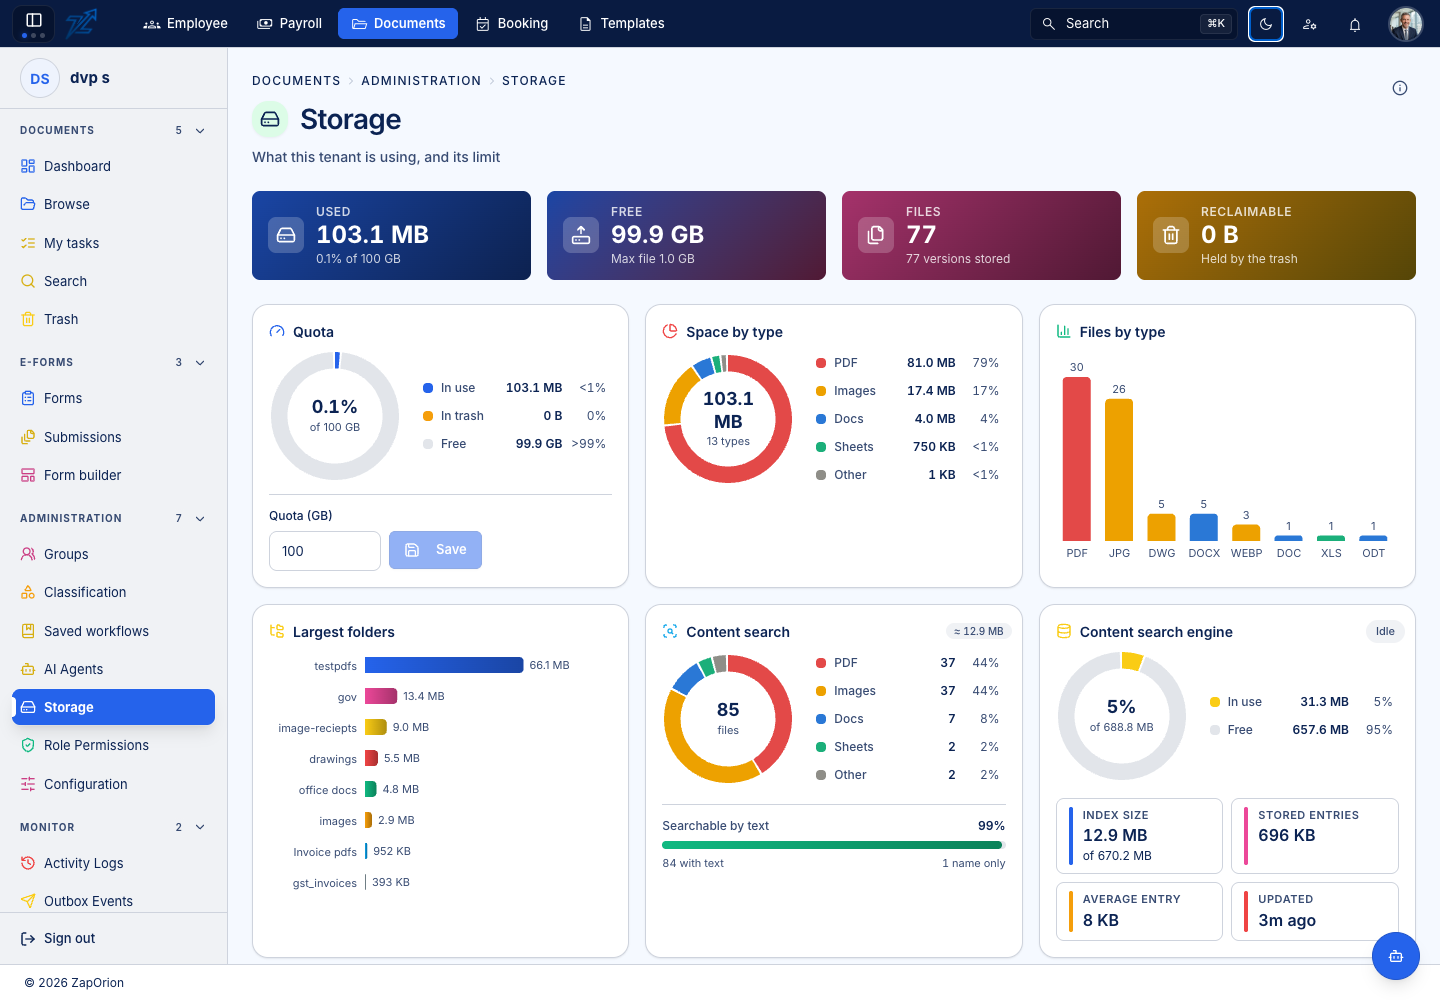1440x1000 pixels.
Task: Toggle dark mode moon icon
Action: (x=1266, y=24)
